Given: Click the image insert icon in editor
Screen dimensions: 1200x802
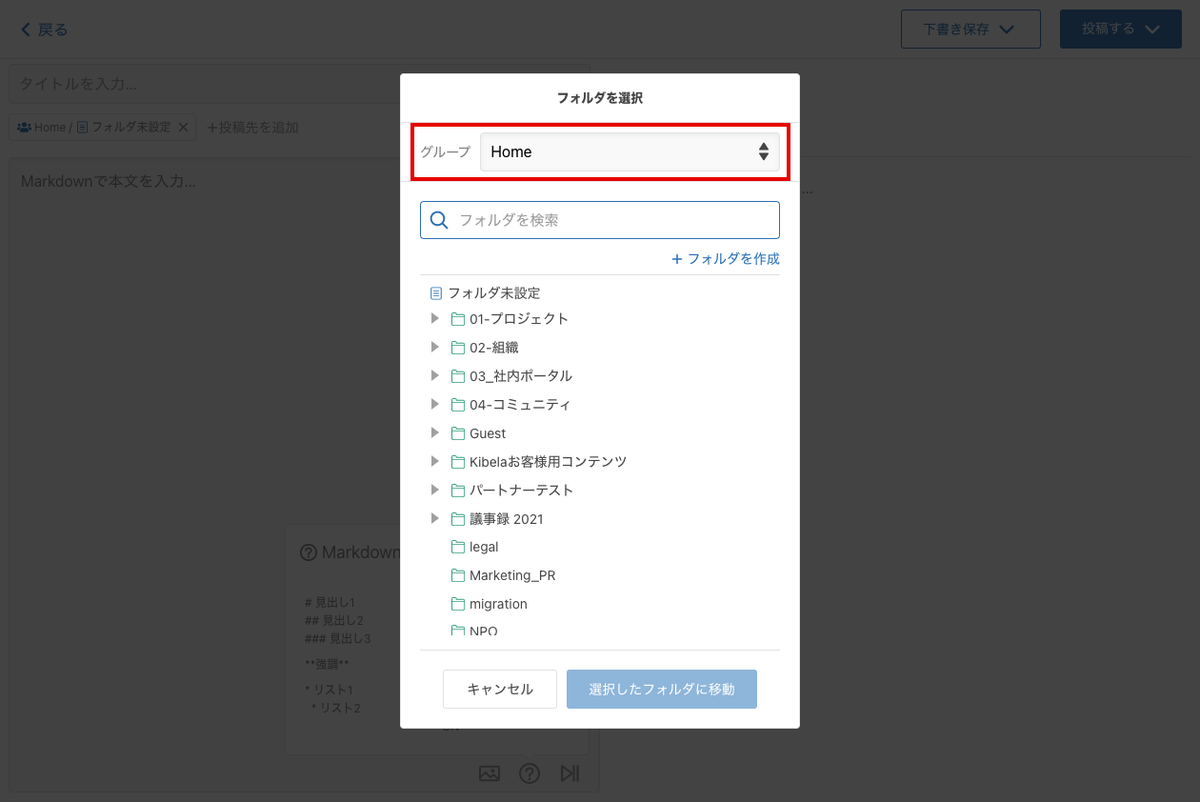Looking at the screenshot, I should point(489,773).
